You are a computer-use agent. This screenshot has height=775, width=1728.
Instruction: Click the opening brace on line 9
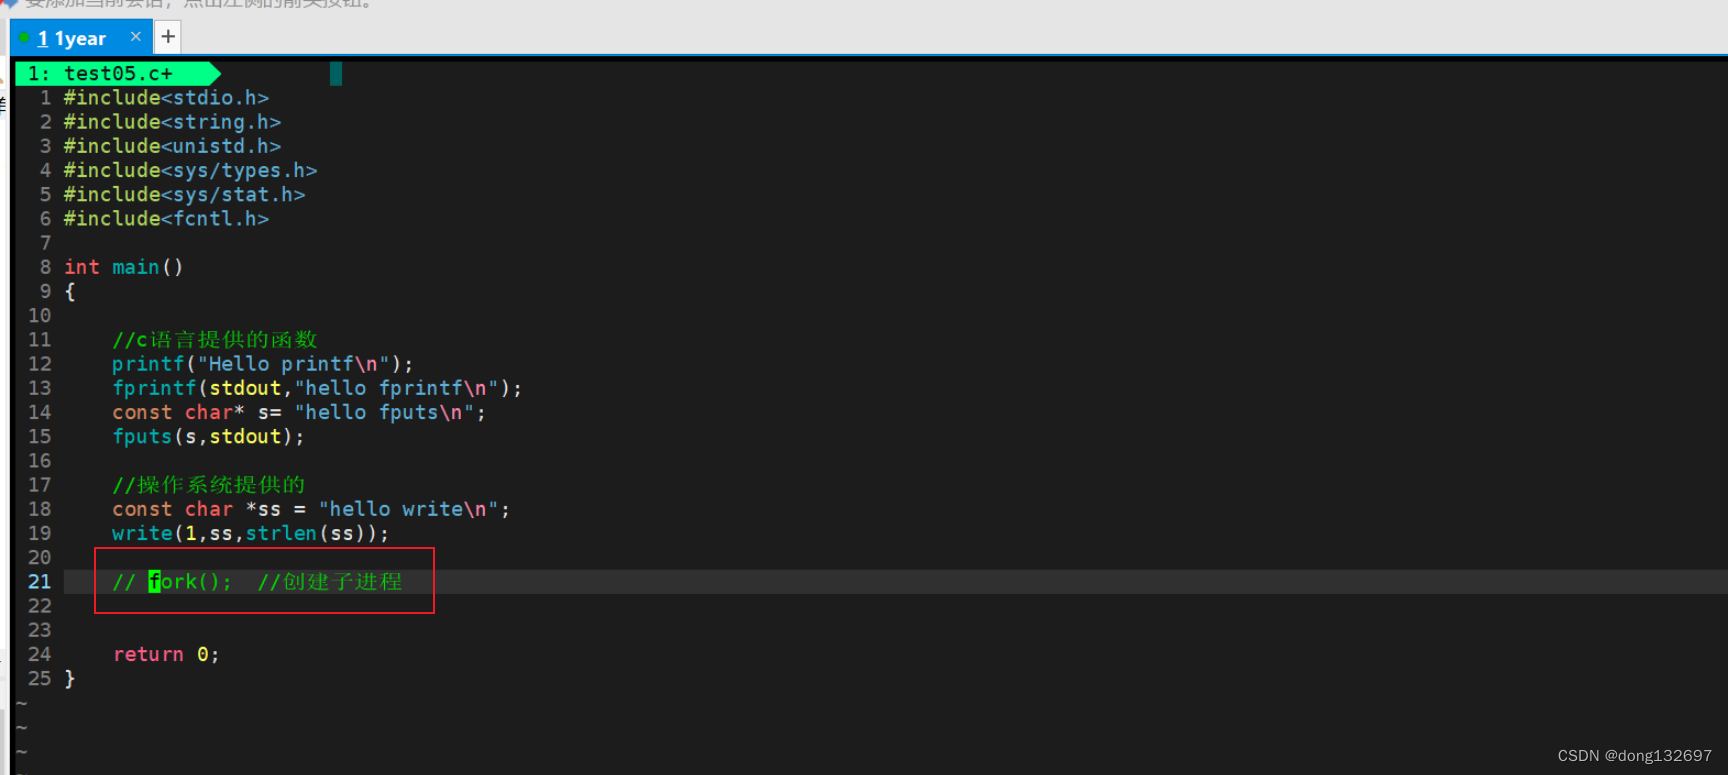70,292
